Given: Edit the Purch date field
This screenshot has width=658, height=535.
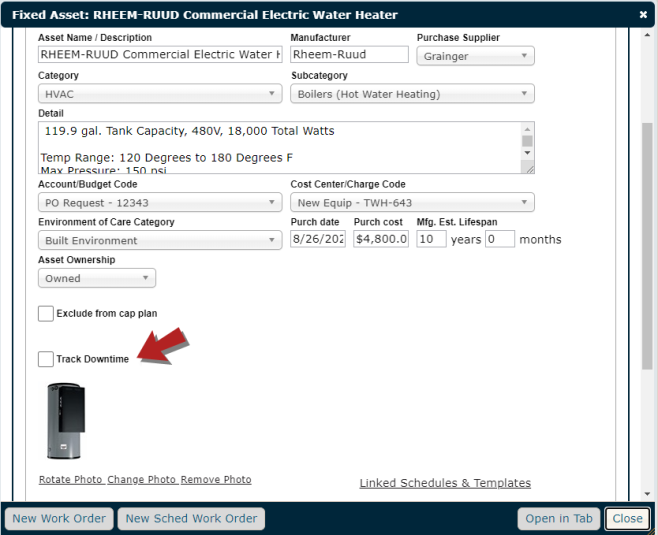Looking at the screenshot, I should coord(318,239).
